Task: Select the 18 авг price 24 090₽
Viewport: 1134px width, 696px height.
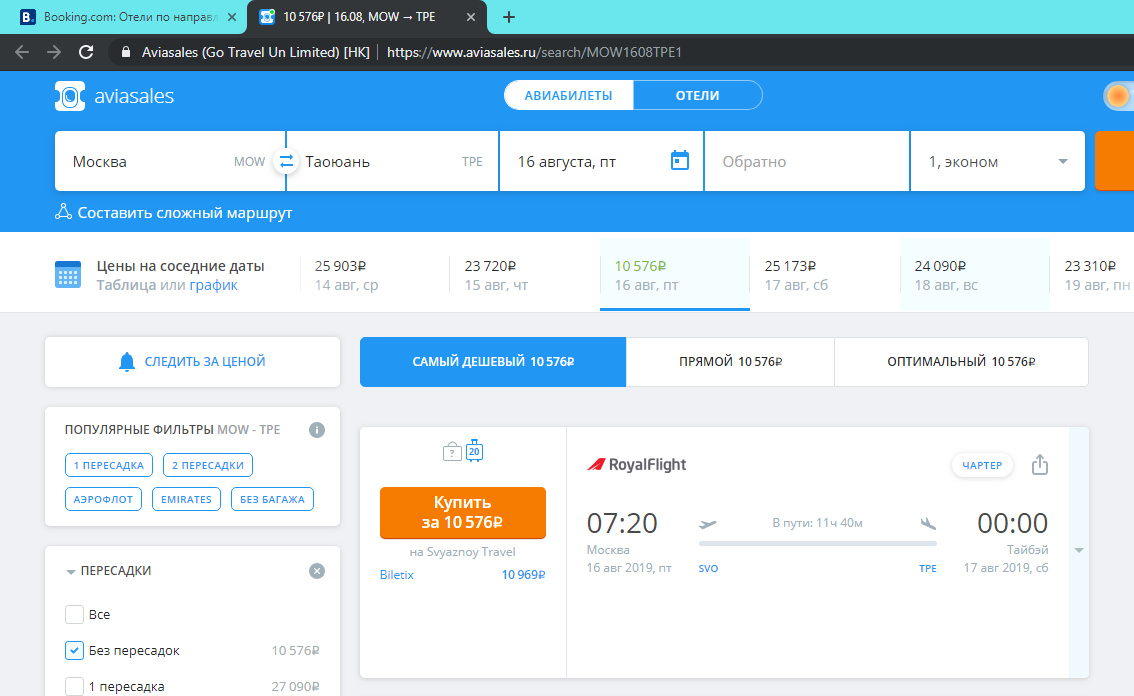Action: pos(974,275)
